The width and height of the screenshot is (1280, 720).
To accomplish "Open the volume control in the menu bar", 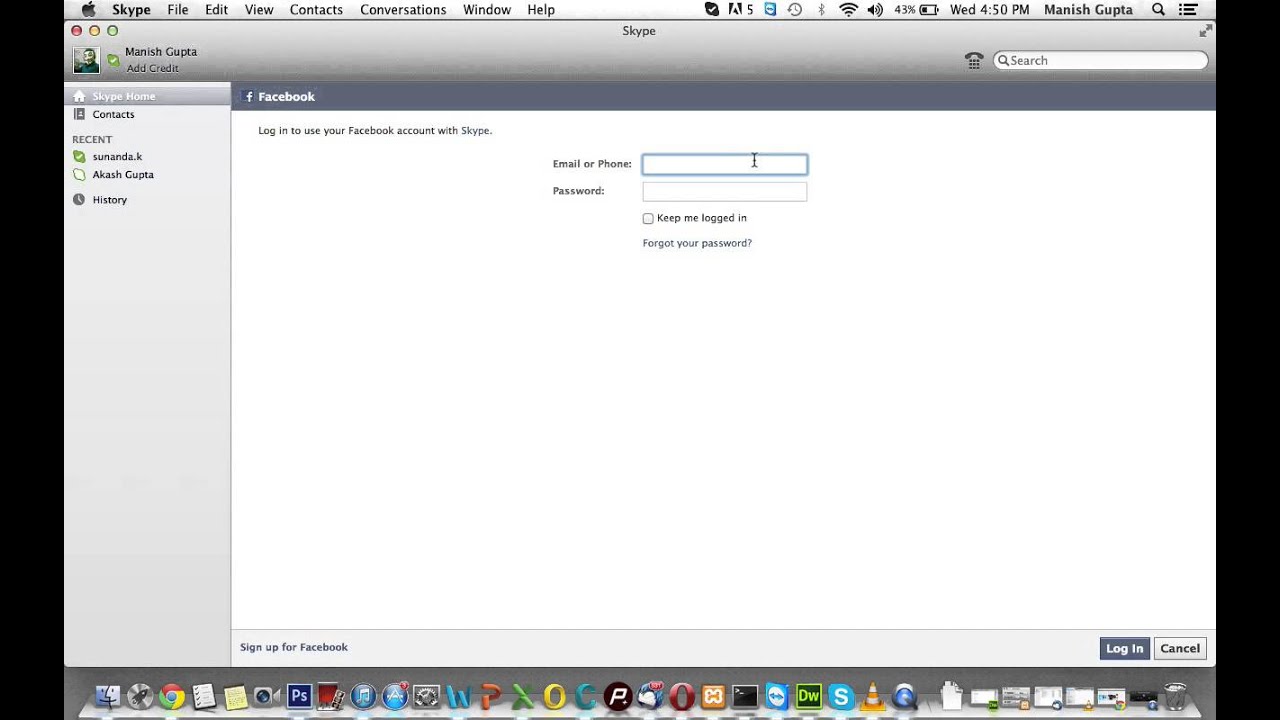I will (876, 10).
